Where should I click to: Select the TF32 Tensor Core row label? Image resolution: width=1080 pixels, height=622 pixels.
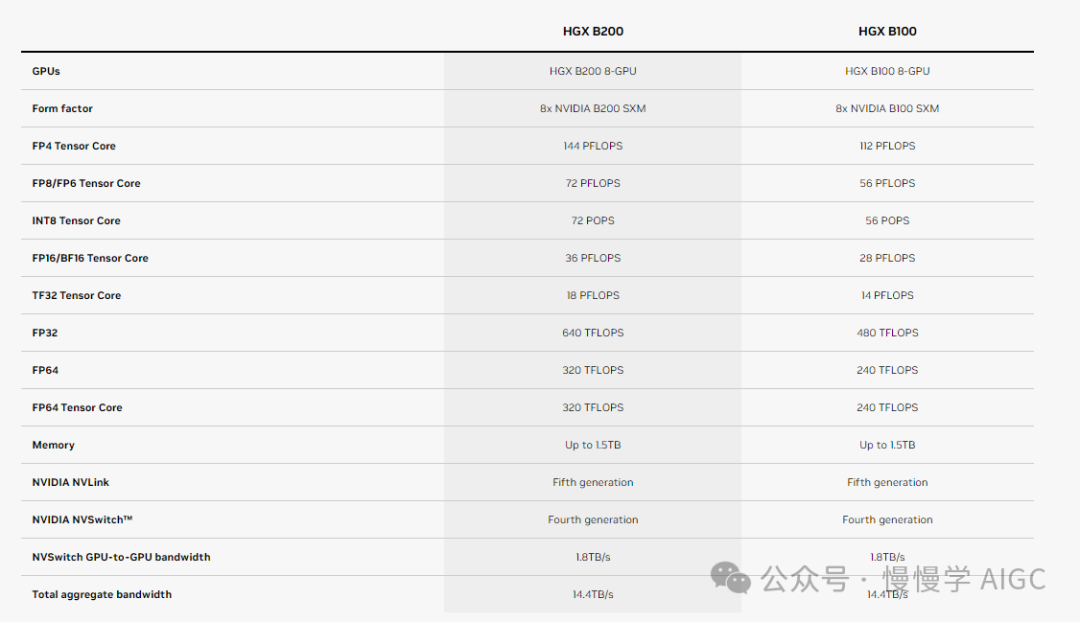tap(76, 295)
